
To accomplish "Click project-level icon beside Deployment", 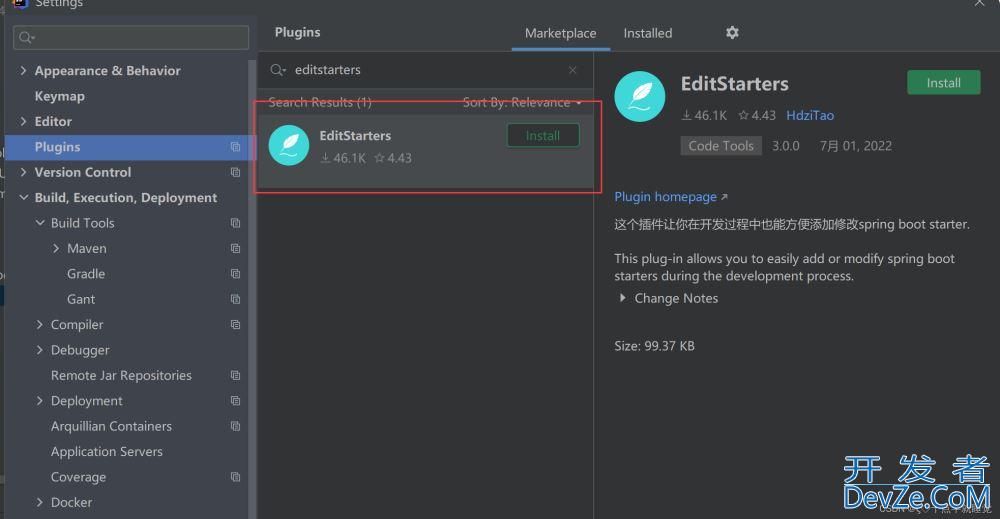I will pyautogui.click(x=235, y=401).
